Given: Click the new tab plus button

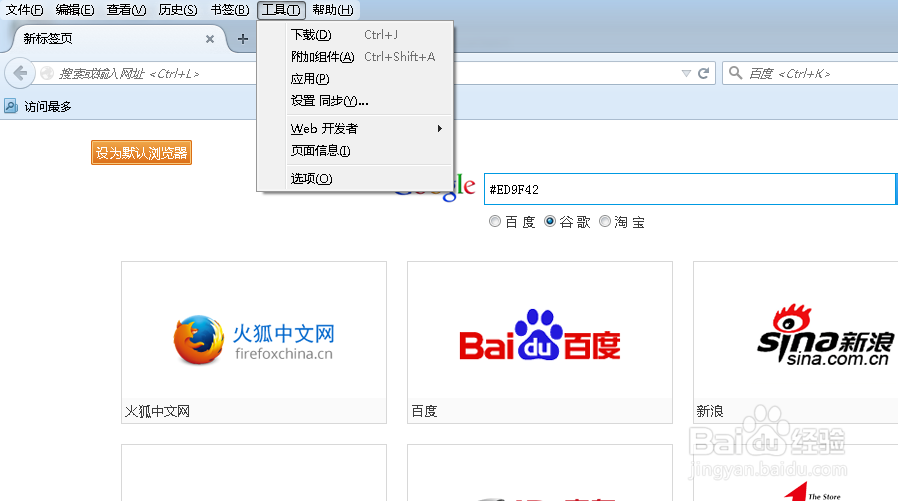Looking at the screenshot, I should [x=243, y=39].
